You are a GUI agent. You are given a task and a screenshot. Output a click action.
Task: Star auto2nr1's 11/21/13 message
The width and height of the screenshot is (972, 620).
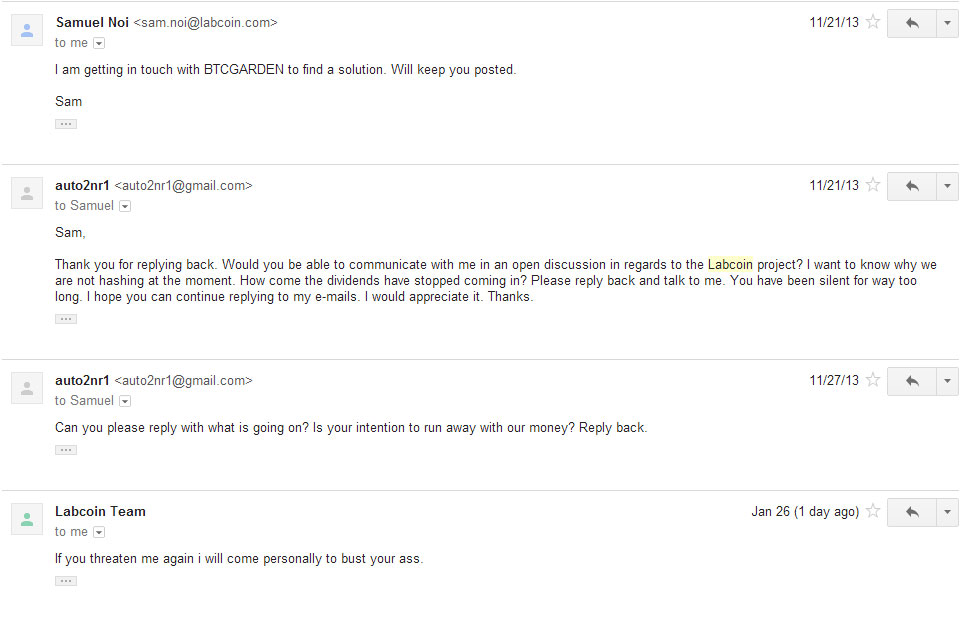(x=873, y=185)
